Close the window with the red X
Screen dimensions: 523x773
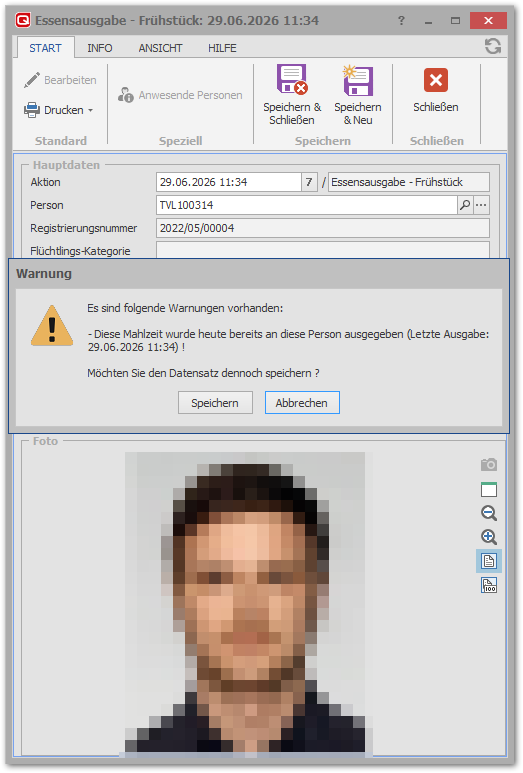point(488,21)
